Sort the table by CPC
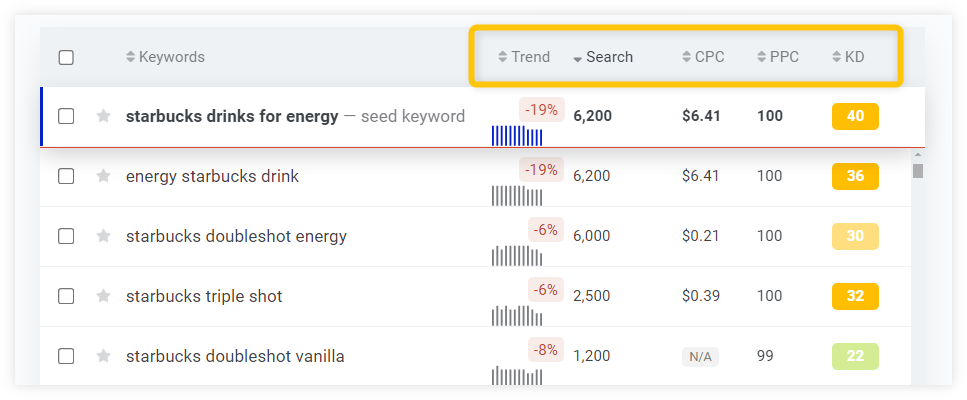967x400 pixels. point(704,57)
